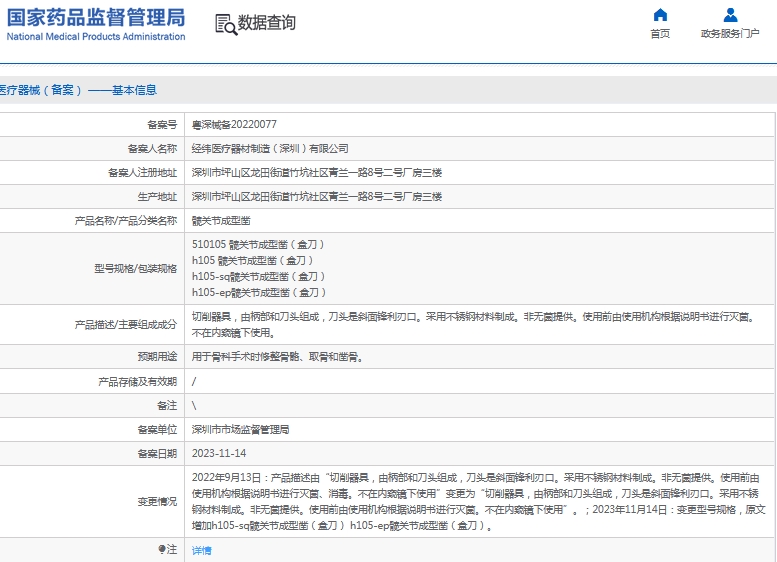
Task: Click the 生产地址 field label
Action: [x=157, y=197]
